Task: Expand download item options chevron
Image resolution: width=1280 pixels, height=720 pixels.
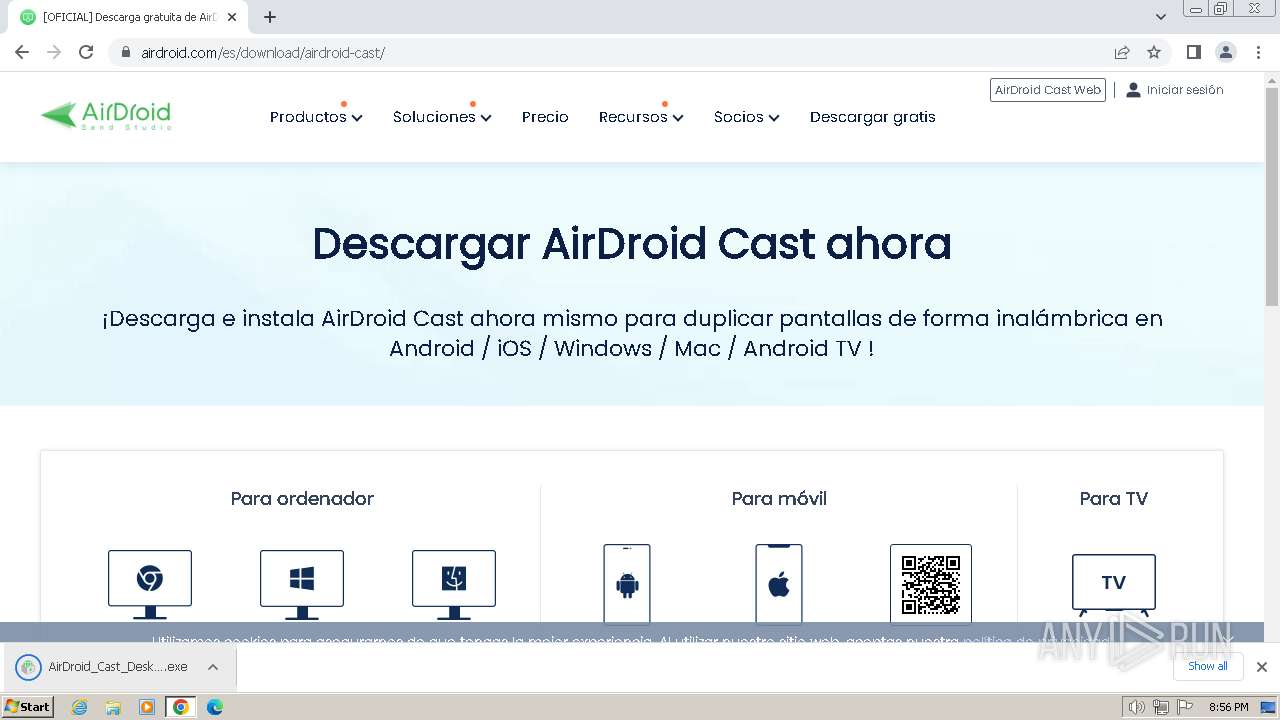Action: [213, 667]
